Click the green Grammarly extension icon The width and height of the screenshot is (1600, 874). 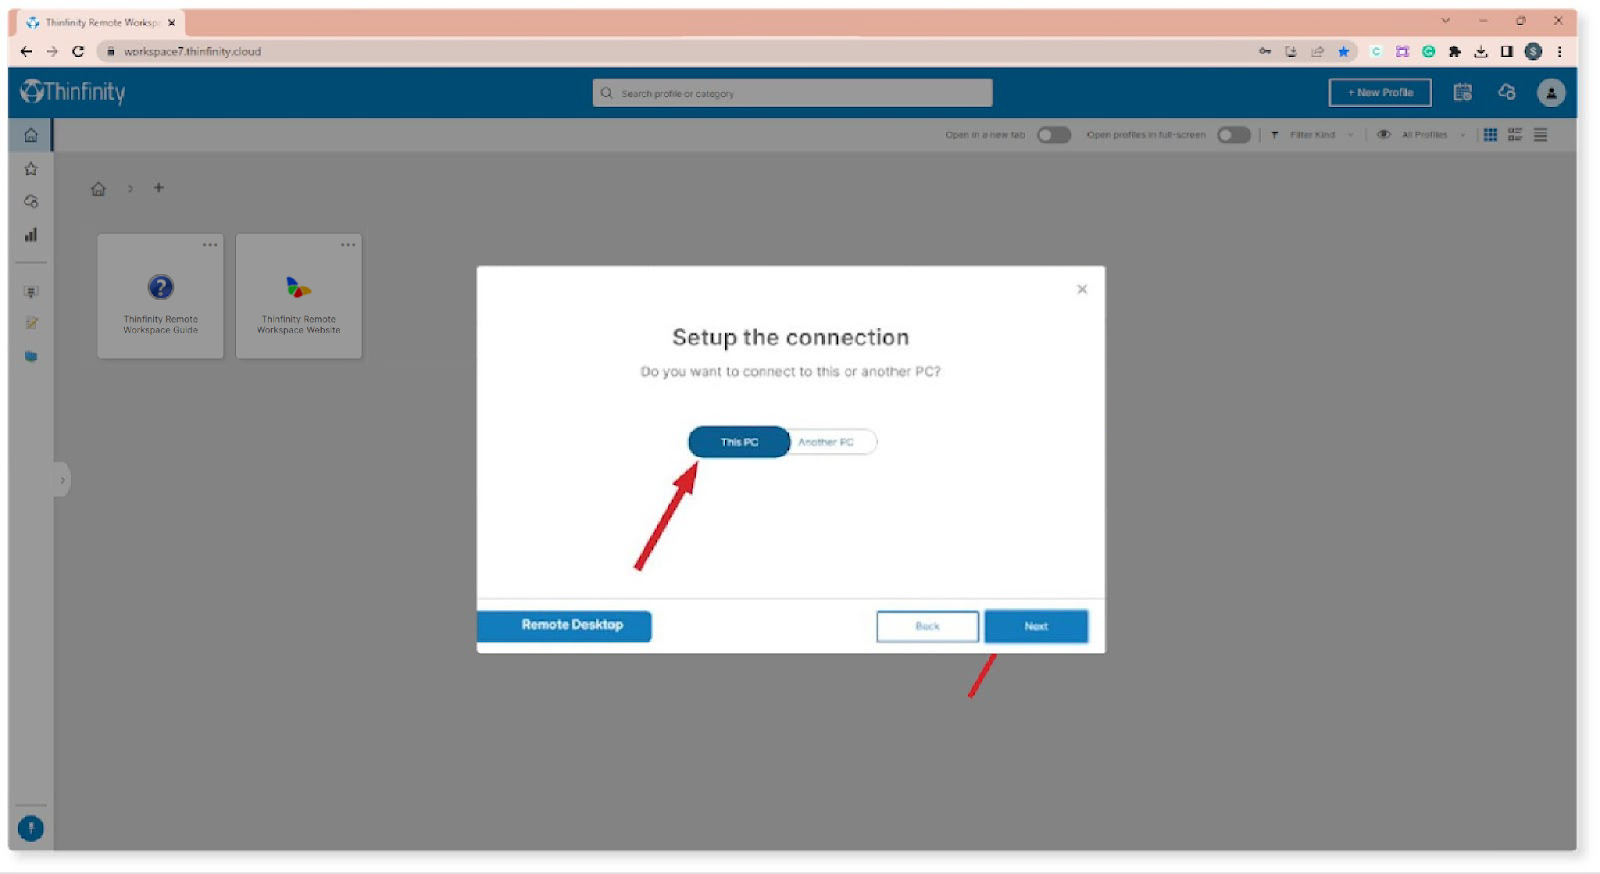tap(1428, 51)
